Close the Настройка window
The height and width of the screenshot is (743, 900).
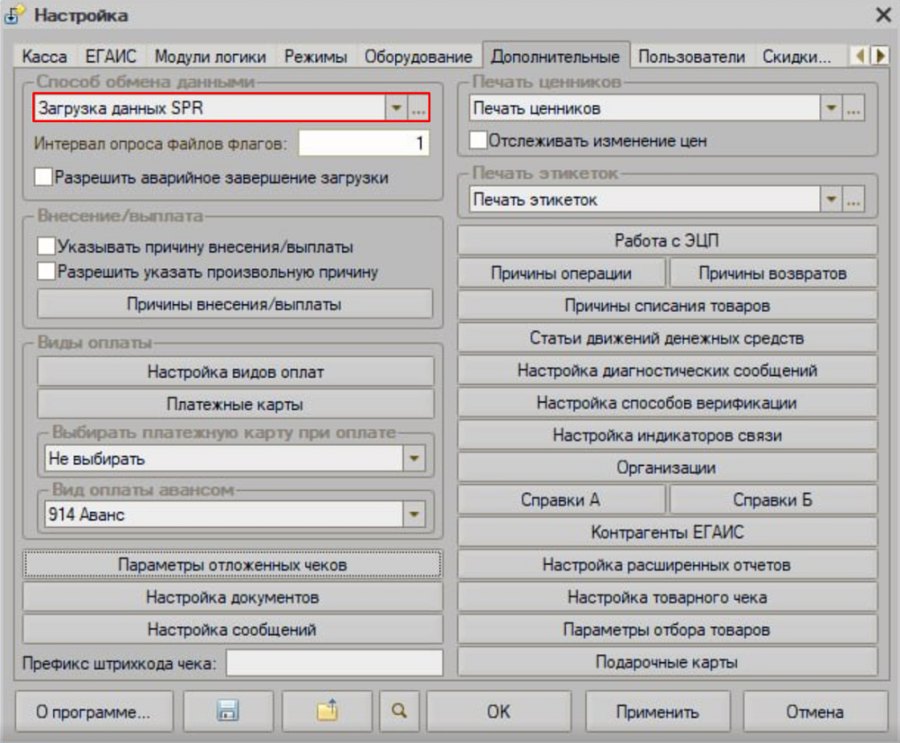click(883, 14)
